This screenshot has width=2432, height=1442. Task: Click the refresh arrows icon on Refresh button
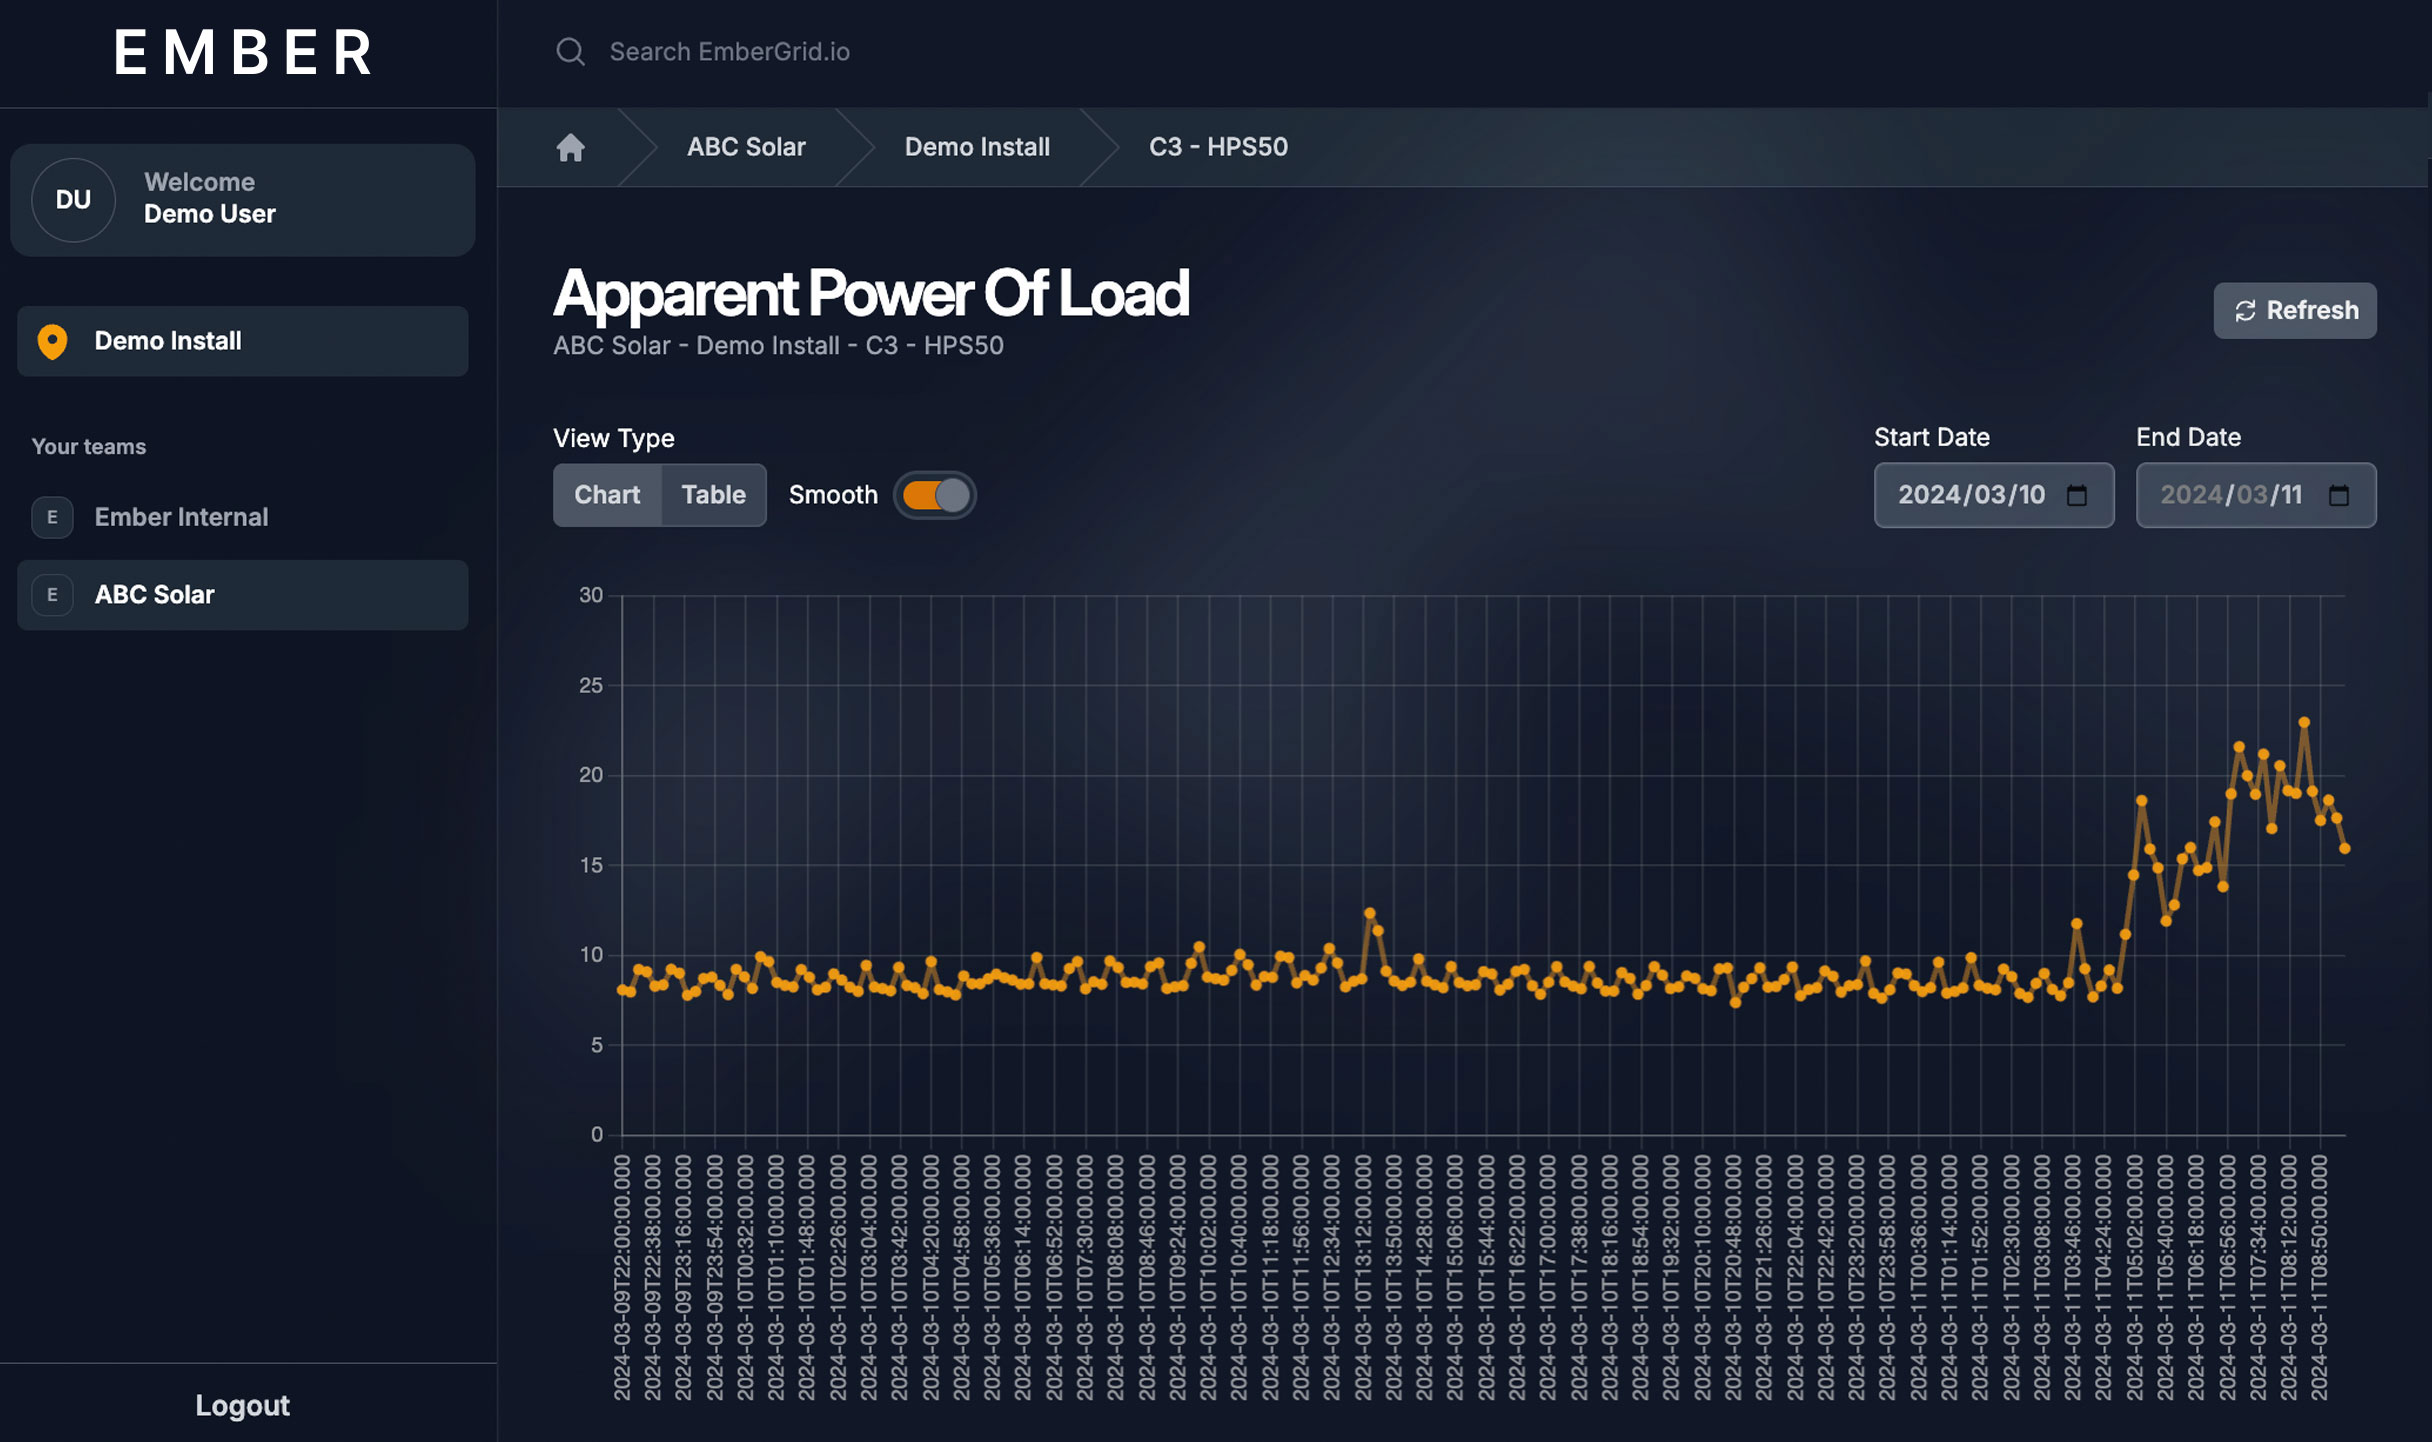coord(2243,310)
